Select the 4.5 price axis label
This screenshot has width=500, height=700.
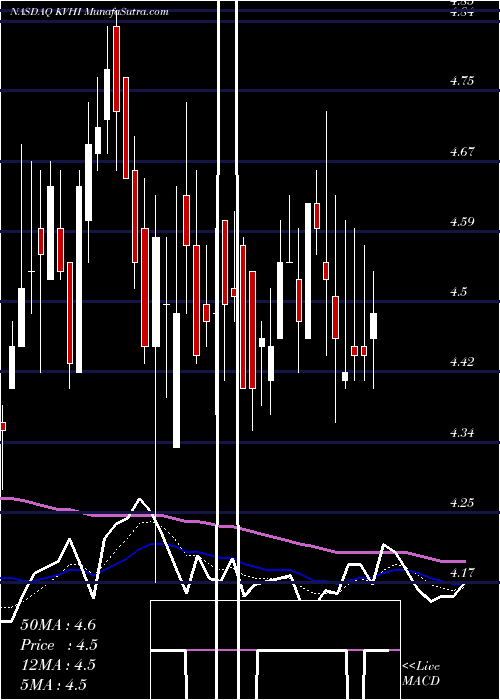pyautogui.click(x=458, y=292)
